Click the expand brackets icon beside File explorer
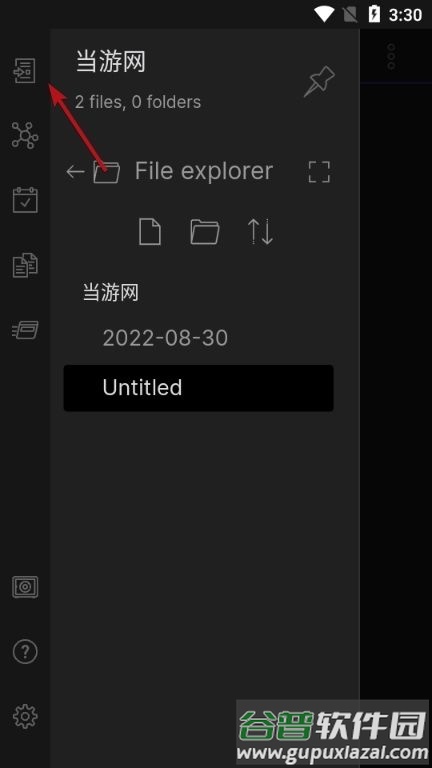Viewport: 432px width, 768px height. tap(319, 172)
